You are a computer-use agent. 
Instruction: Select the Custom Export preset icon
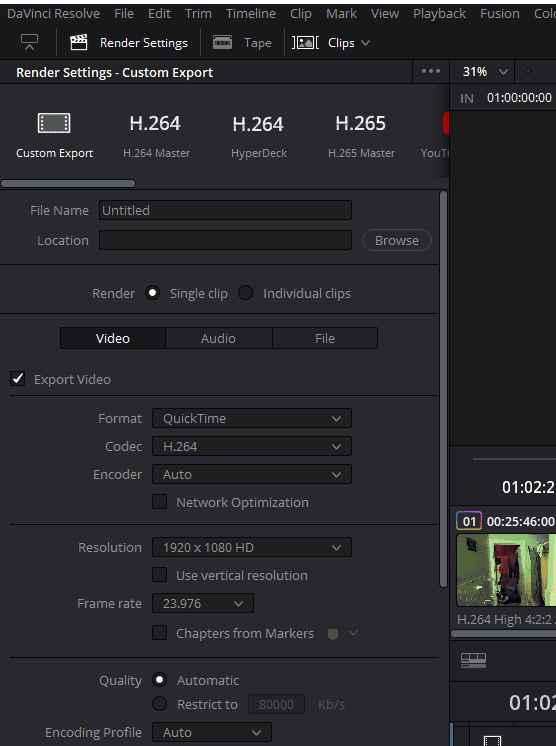54,123
